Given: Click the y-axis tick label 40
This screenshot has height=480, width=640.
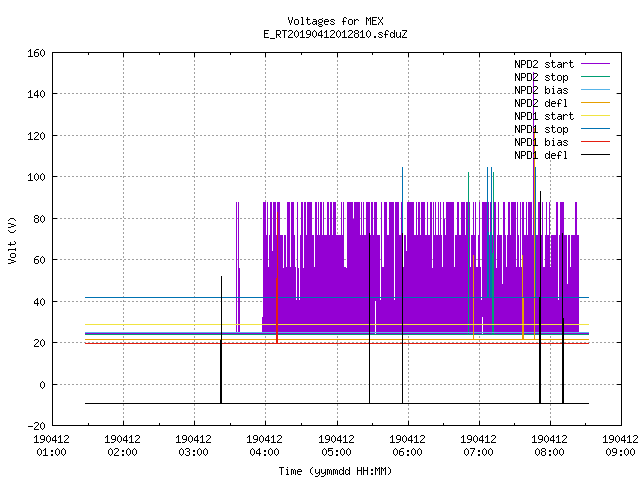Looking at the screenshot, I should pyautogui.click(x=39, y=302).
